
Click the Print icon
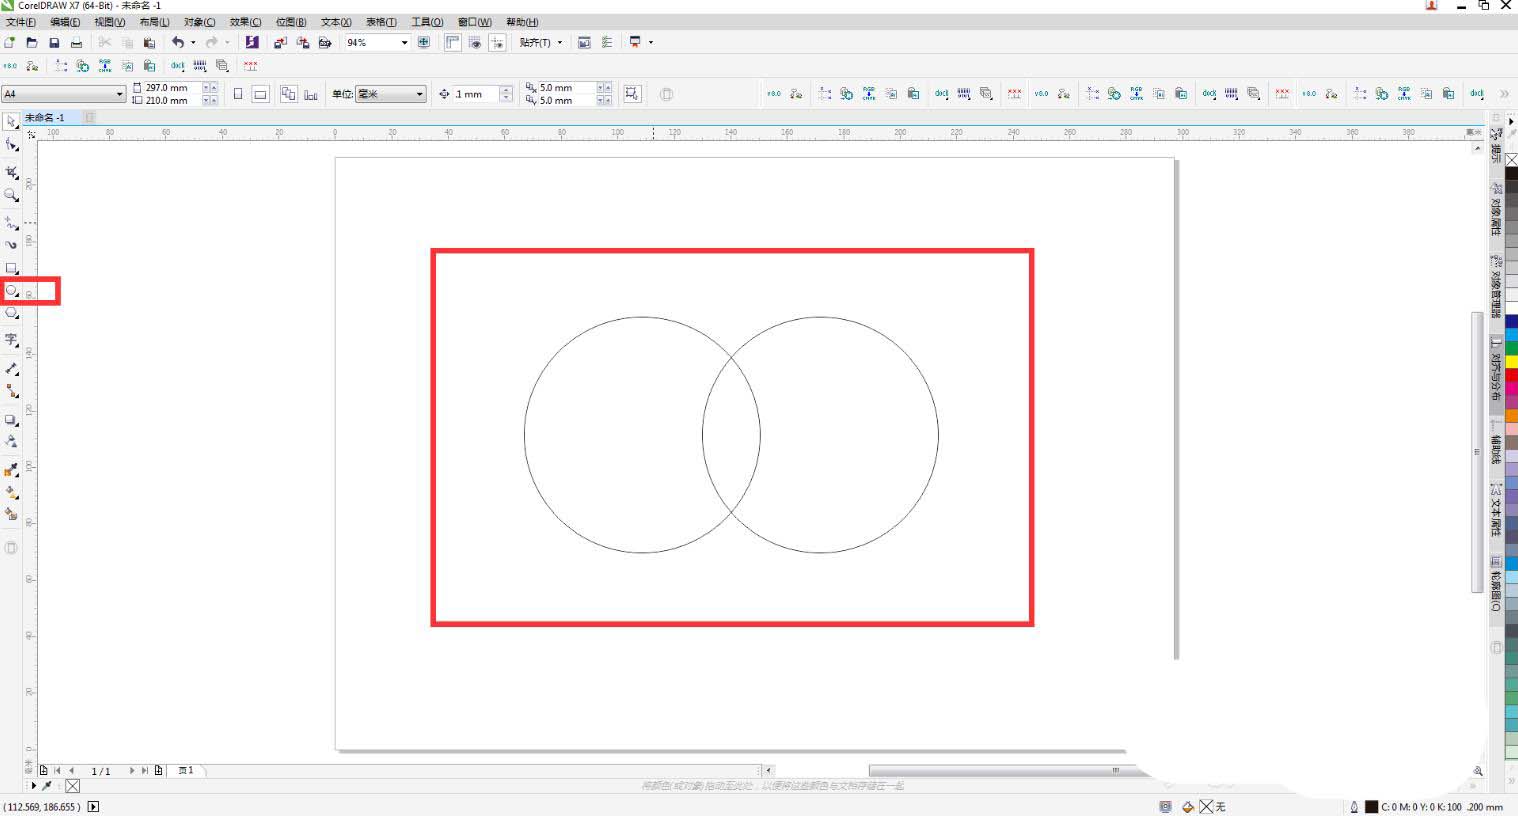[76, 43]
